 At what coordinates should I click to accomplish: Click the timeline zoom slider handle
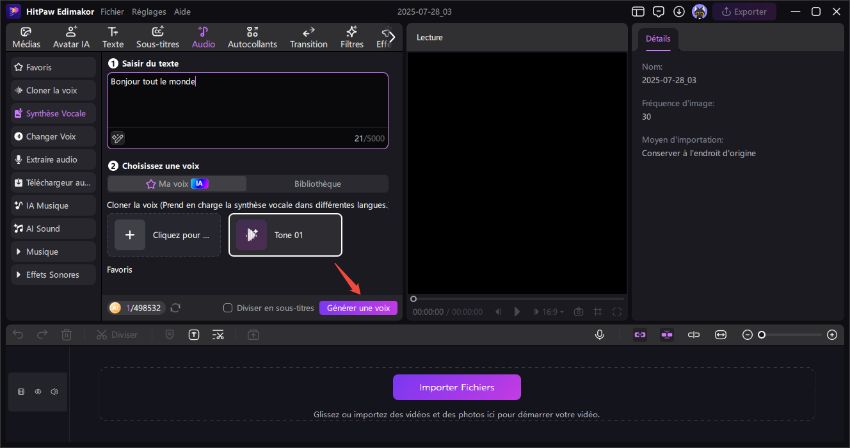(x=762, y=335)
